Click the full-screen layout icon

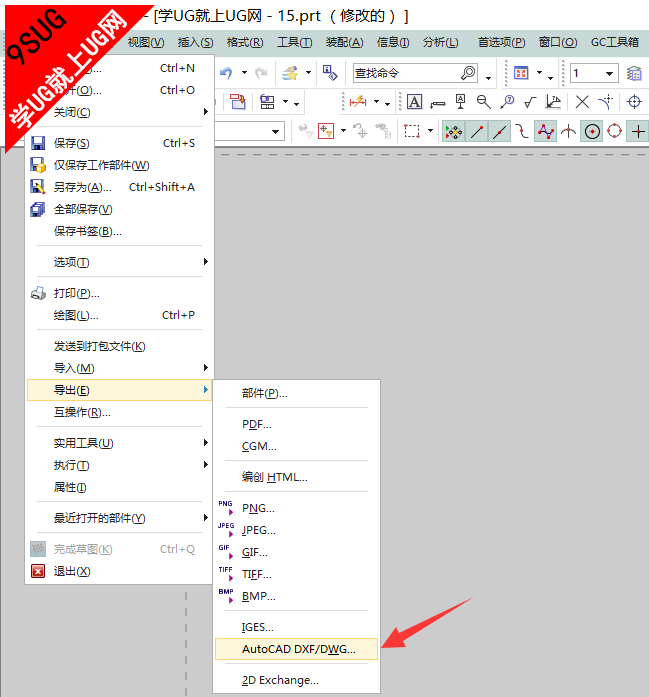click(x=521, y=73)
